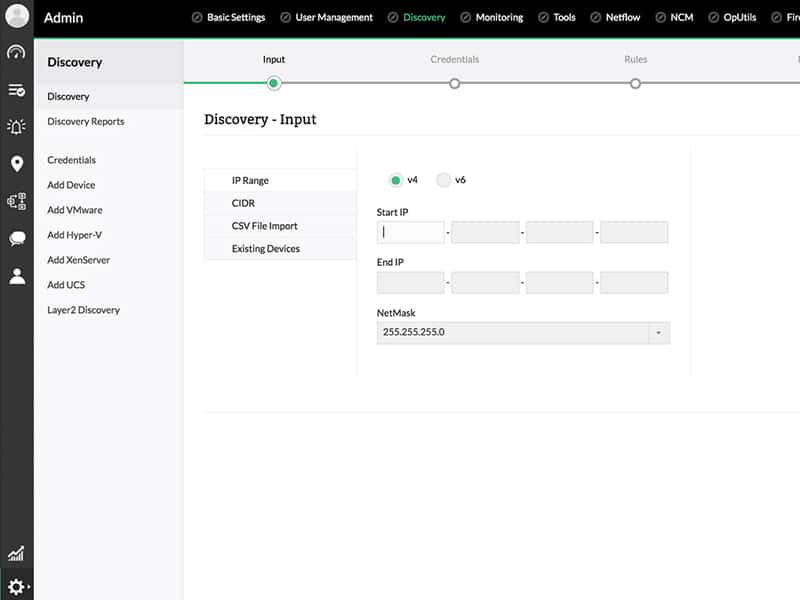Viewport: 800px width, 600px height.
Task: Open the chat bubbles icon in sidebar
Action: [16, 238]
